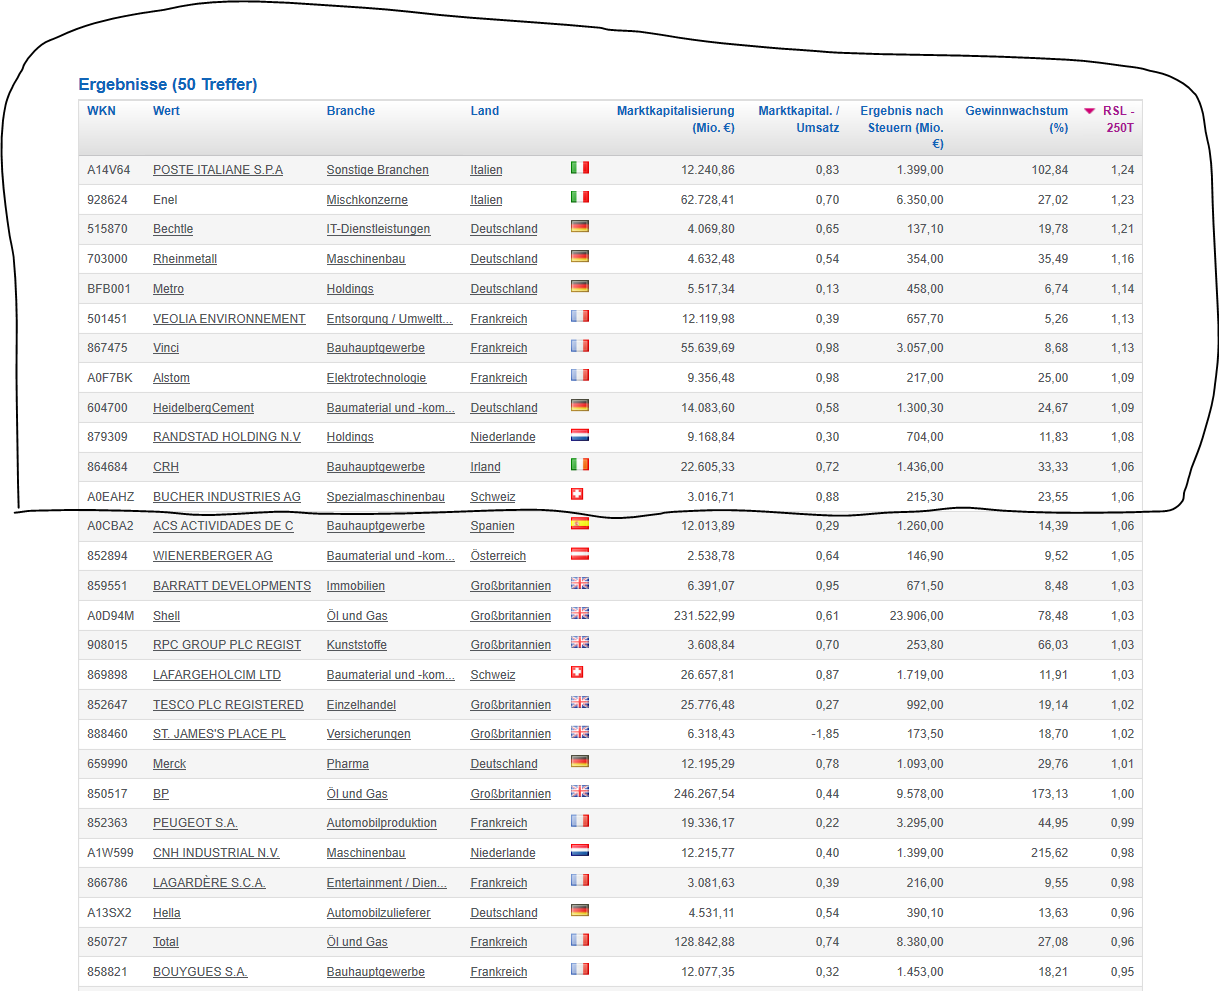The image size is (1219, 991).
Task: Click Spezialmaschinenbau sector link
Action: 386,497
